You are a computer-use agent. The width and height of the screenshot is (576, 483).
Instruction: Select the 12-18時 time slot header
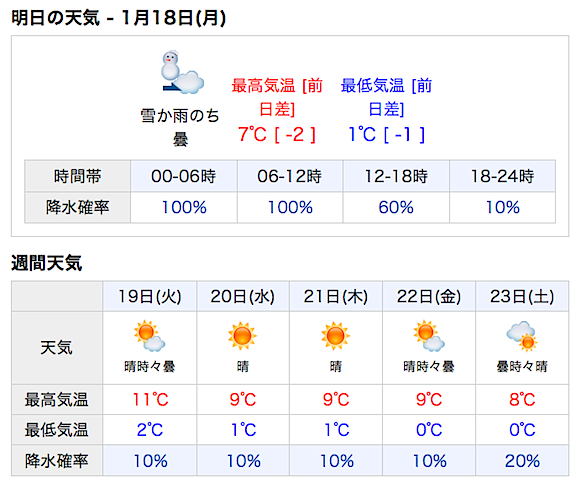pos(396,176)
